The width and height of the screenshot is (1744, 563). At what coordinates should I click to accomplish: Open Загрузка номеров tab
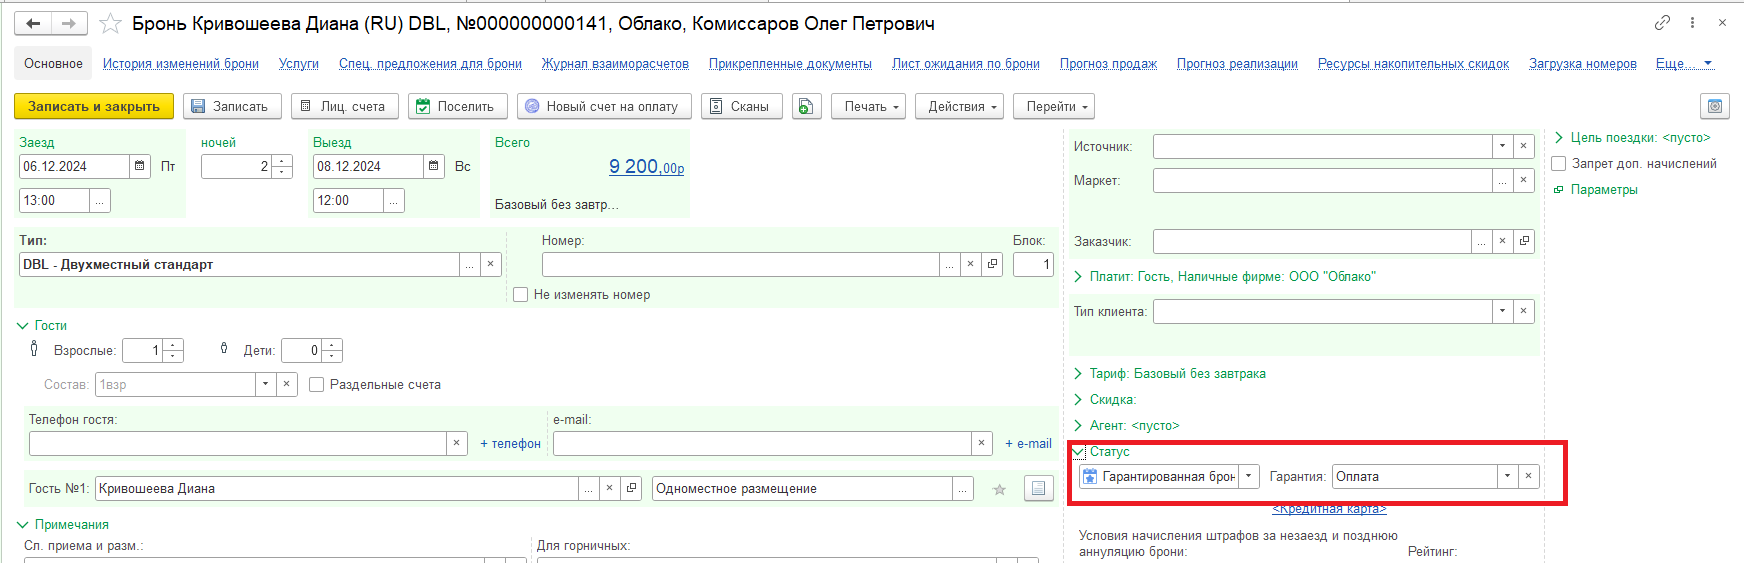click(x=1583, y=63)
